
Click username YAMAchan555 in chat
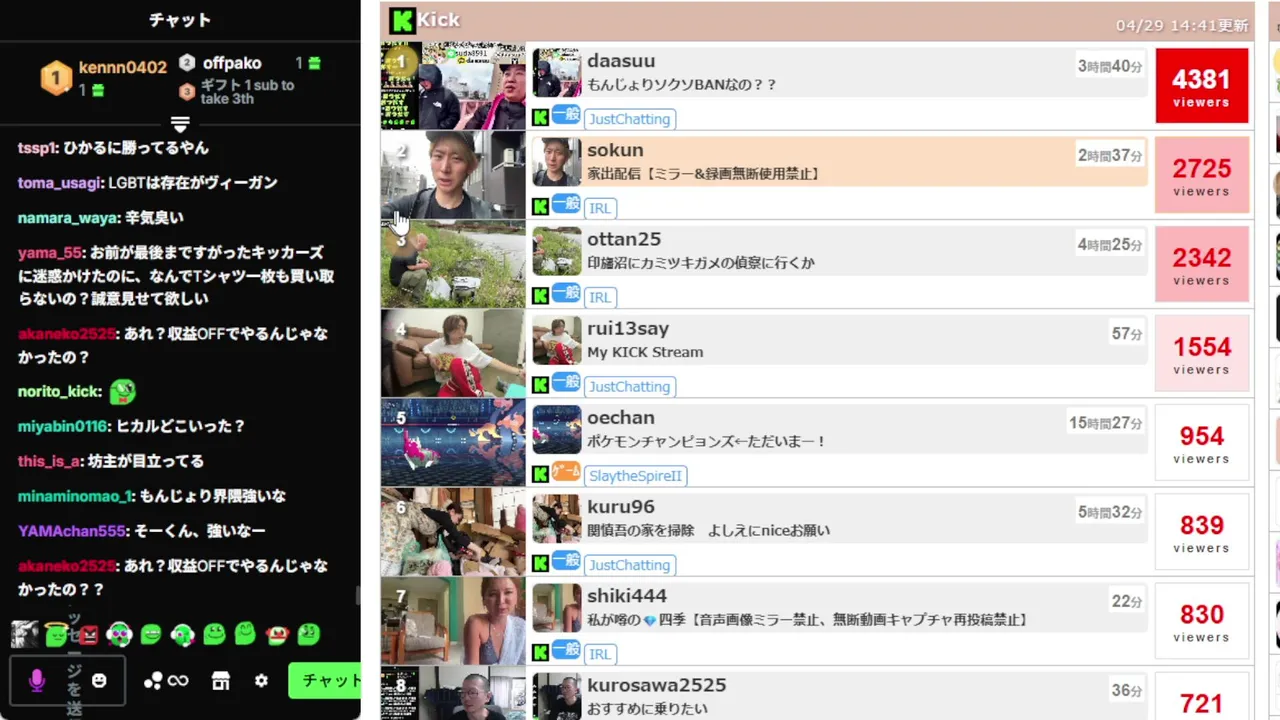click(x=71, y=531)
